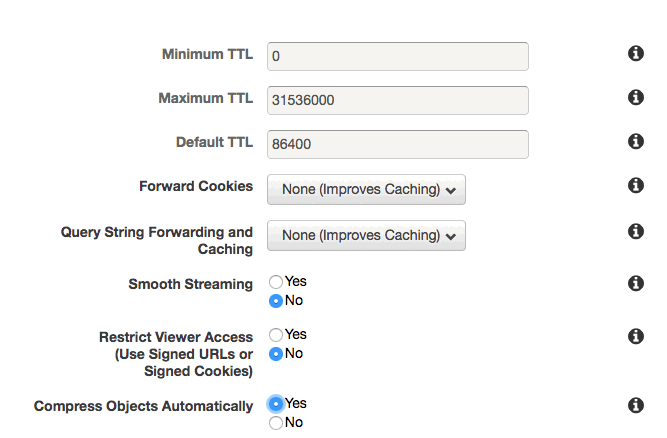
Task: Choose No for Compress Objects Automatically
Action: (x=276, y=423)
